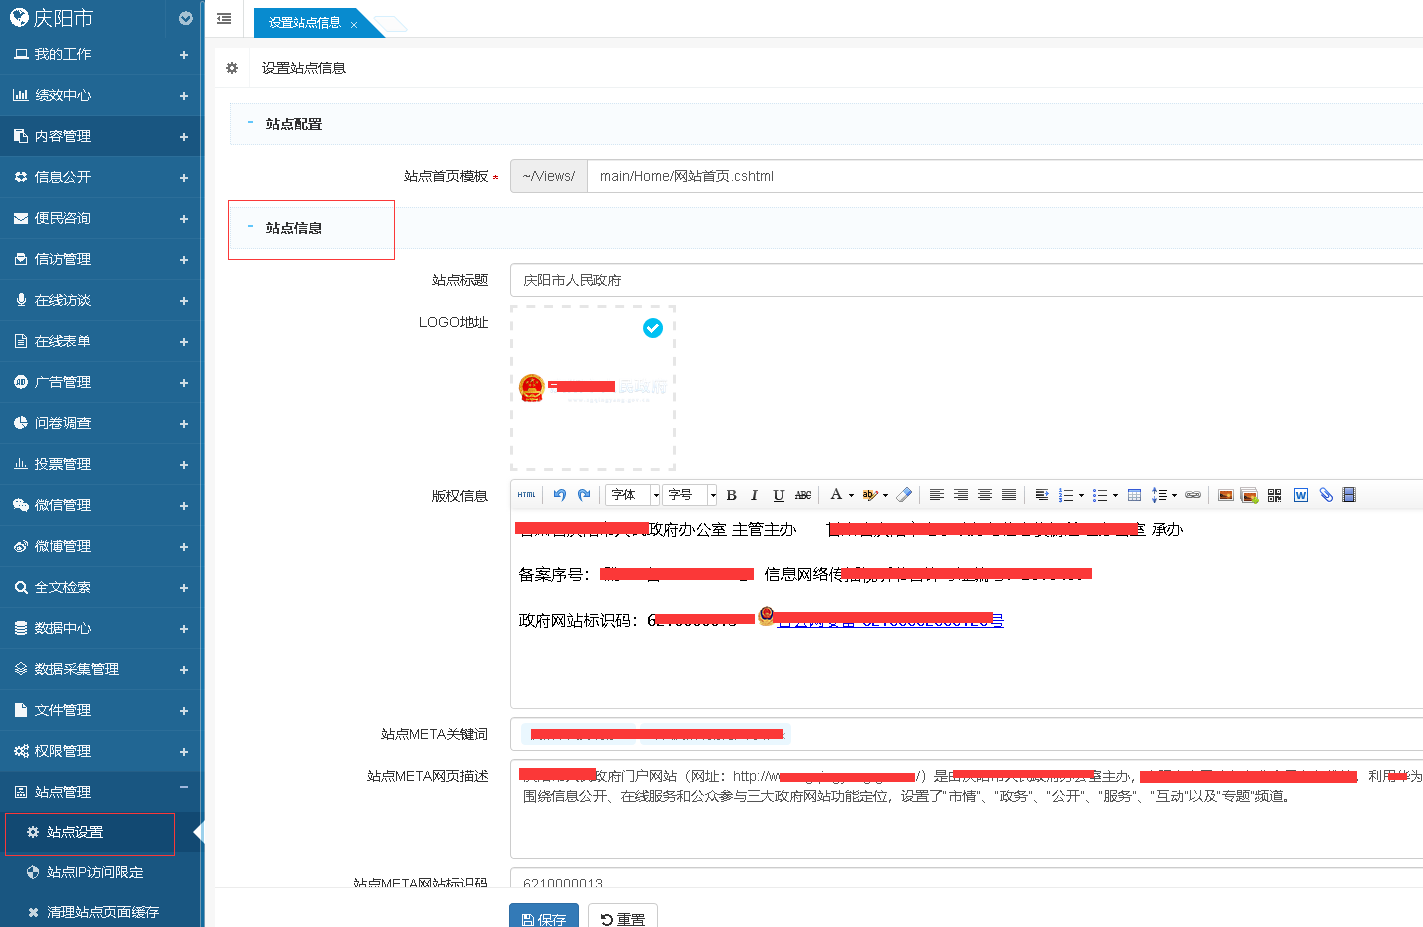Insert a table with the table icon
Image resolution: width=1423 pixels, height=927 pixels.
1134,495
